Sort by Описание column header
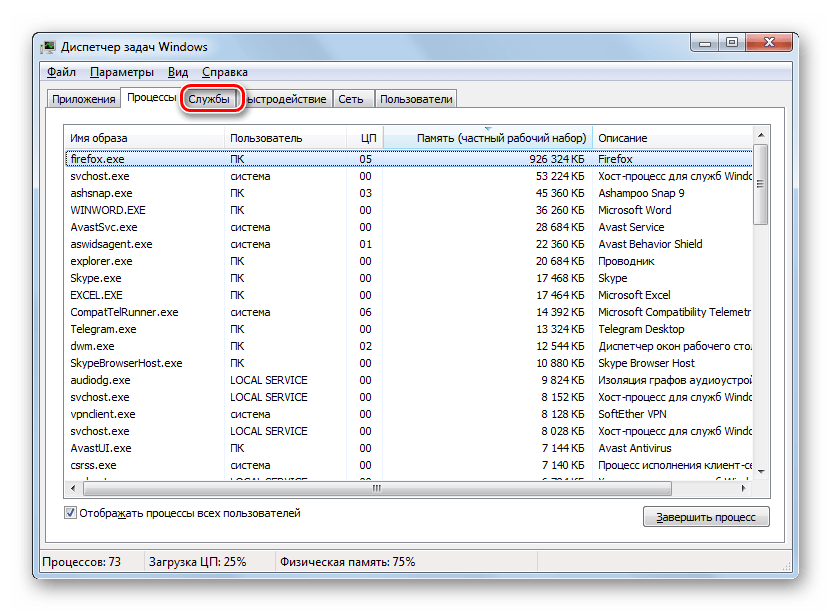The image size is (832, 612). coord(672,138)
